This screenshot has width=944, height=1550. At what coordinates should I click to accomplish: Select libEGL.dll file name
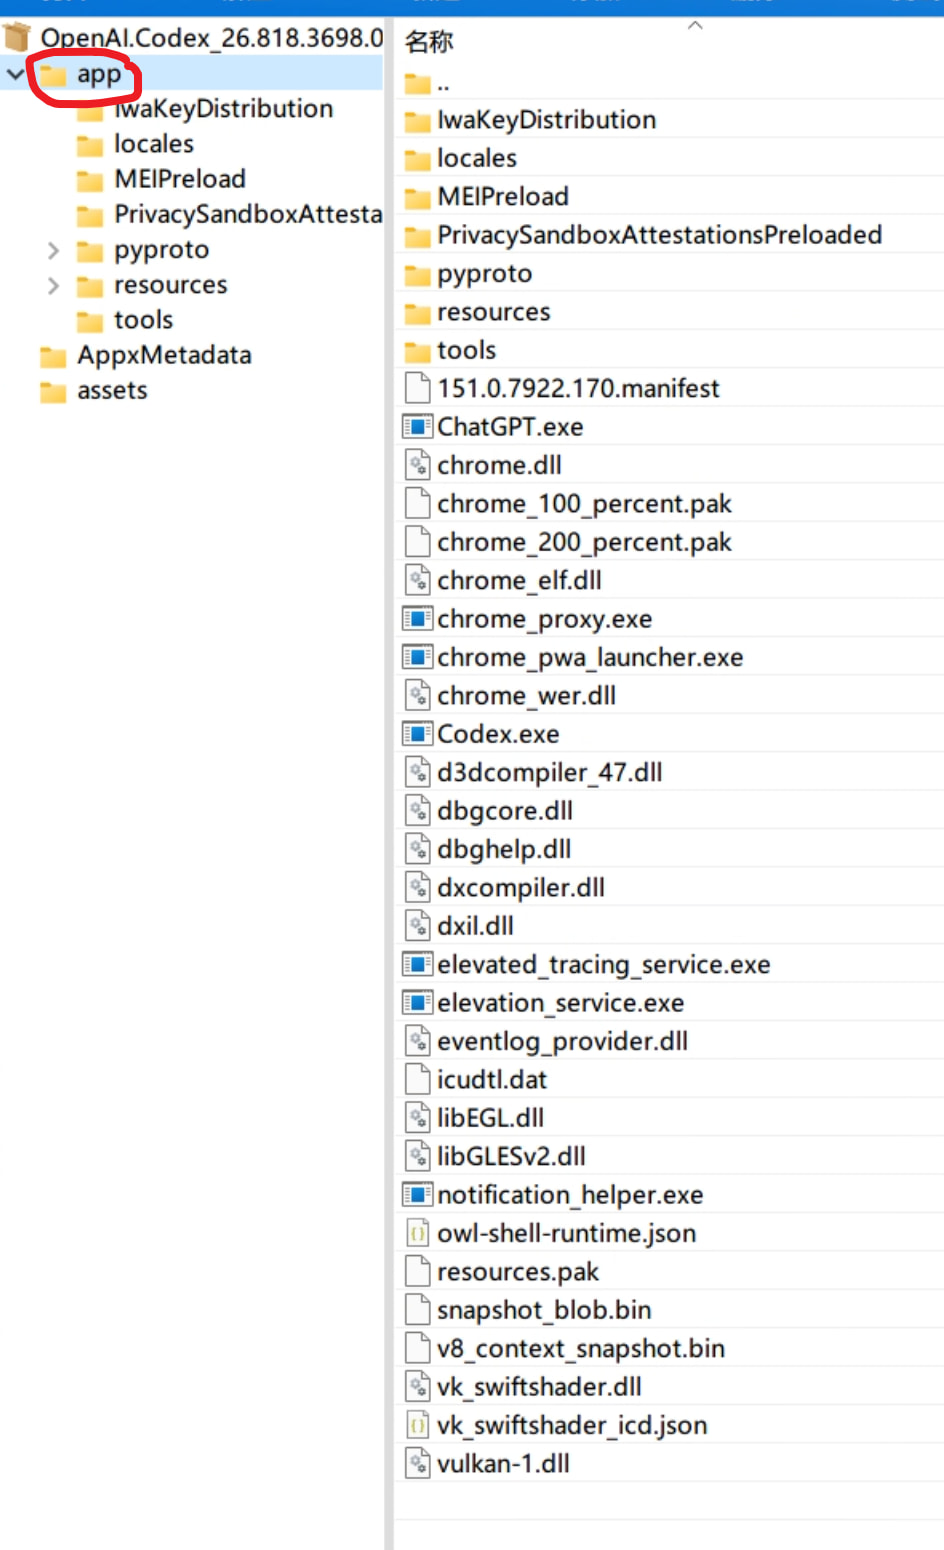pos(490,1118)
